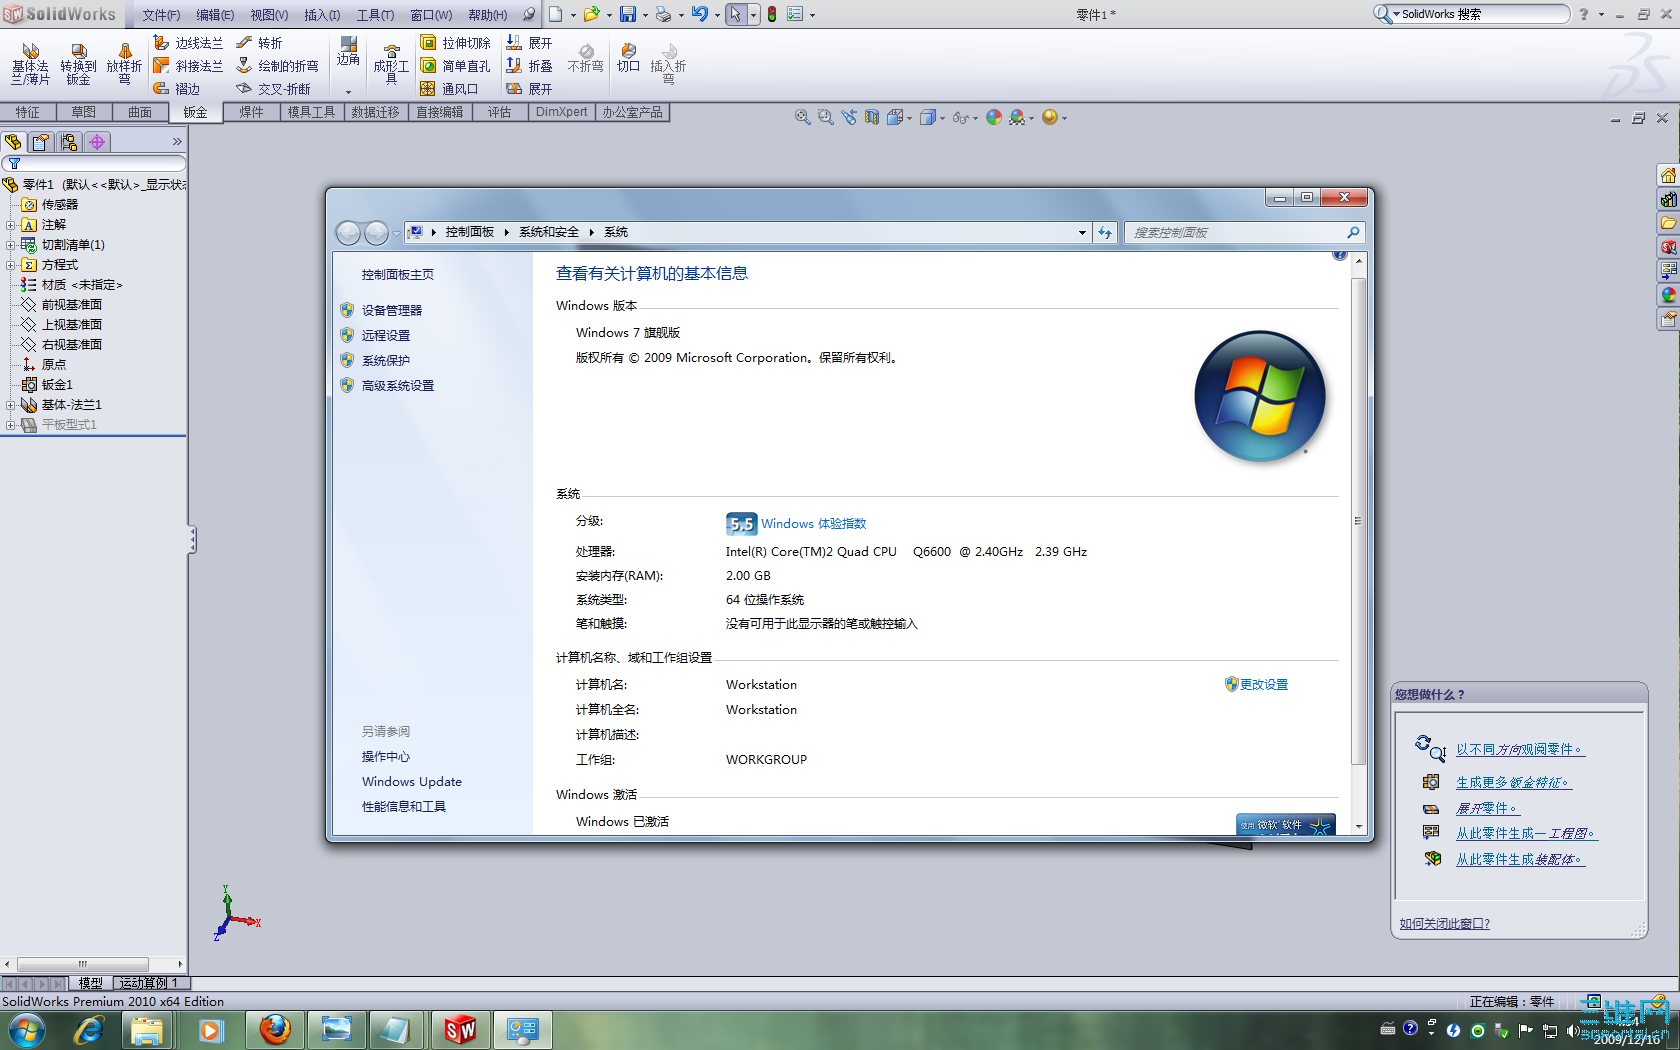
Task: Open the display style dropdown arrow
Action: tap(941, 118)
